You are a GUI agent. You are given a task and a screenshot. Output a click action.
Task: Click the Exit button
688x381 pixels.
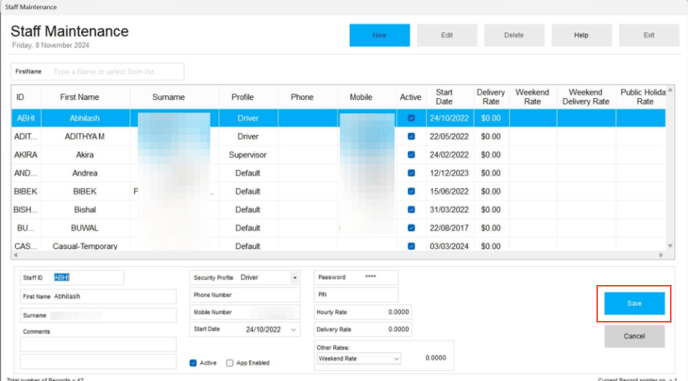pyautogui.click(x=649, y=35)
